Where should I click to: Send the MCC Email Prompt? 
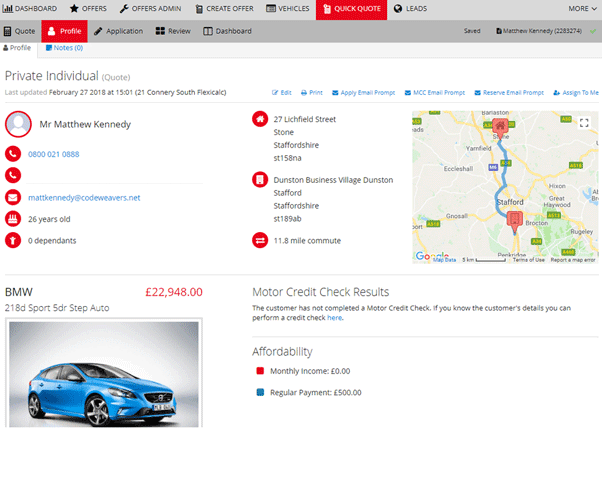(435, 93)
